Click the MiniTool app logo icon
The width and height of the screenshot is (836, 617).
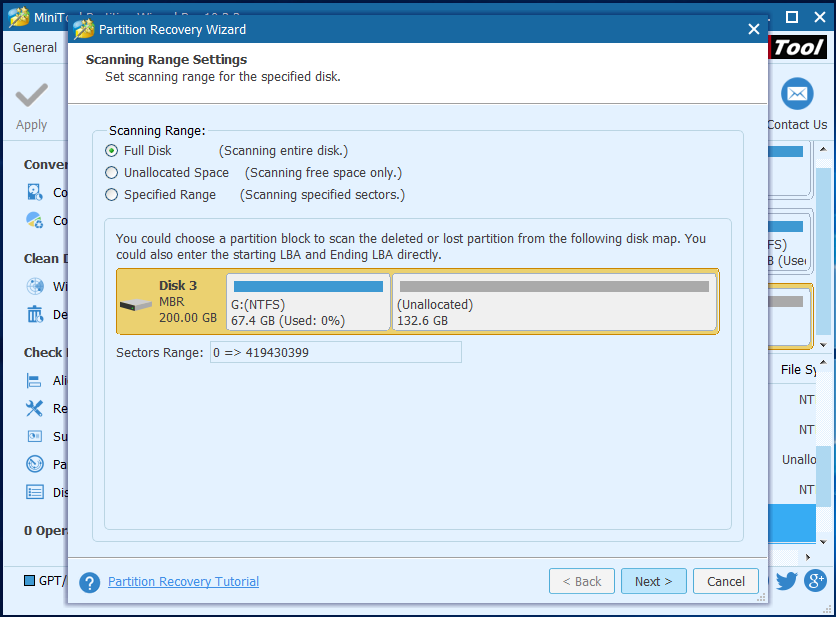(19, 17)
